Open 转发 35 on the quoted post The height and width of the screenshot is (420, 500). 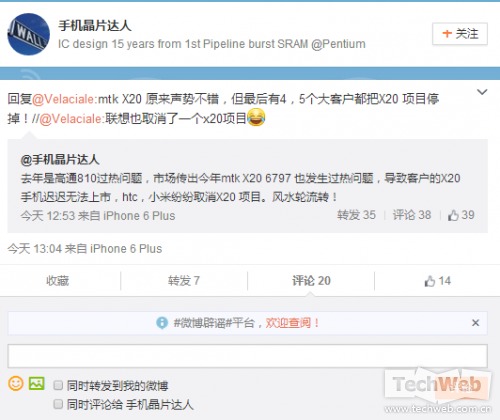356,215
